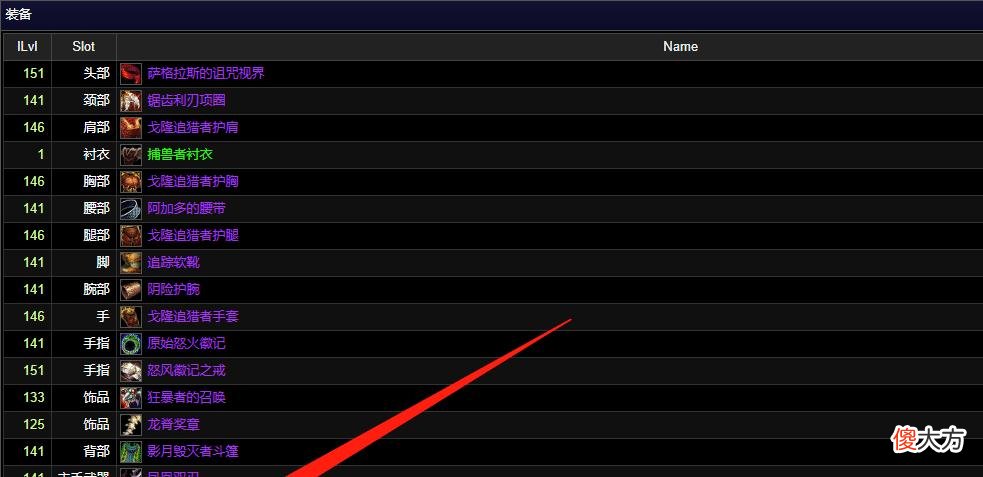983x477 pixels.
Task: Open the 戈隆追猎者护肩 item link
Action: tap(192, 127)
